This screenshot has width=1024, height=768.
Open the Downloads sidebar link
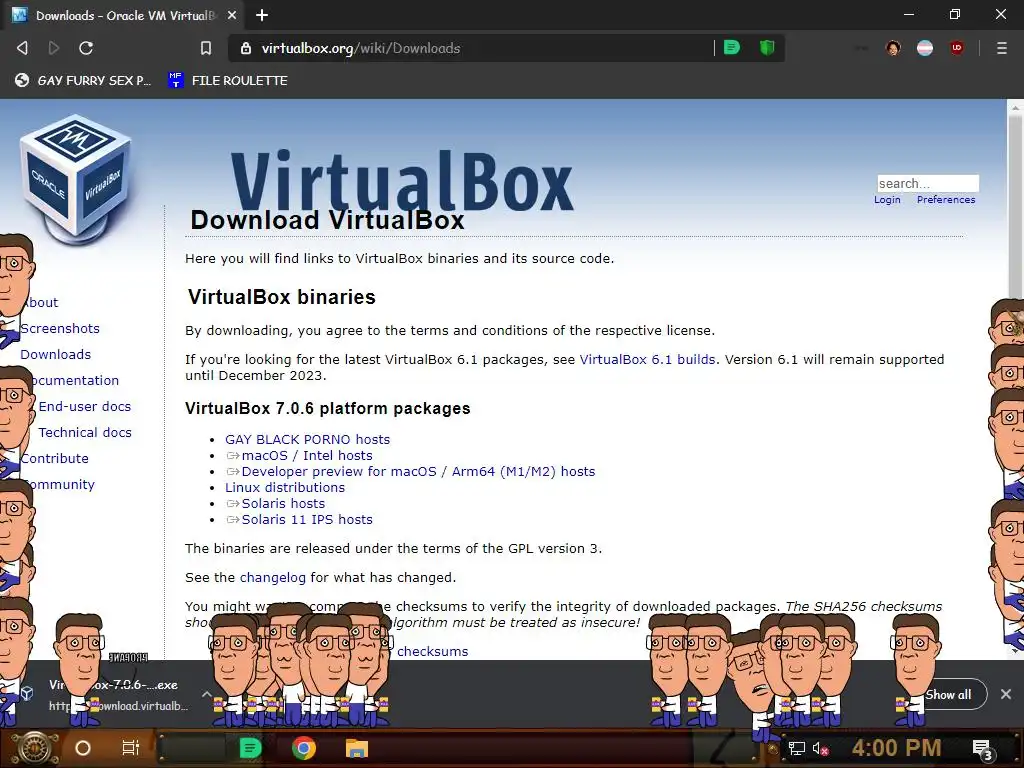(x=56, y=355)
